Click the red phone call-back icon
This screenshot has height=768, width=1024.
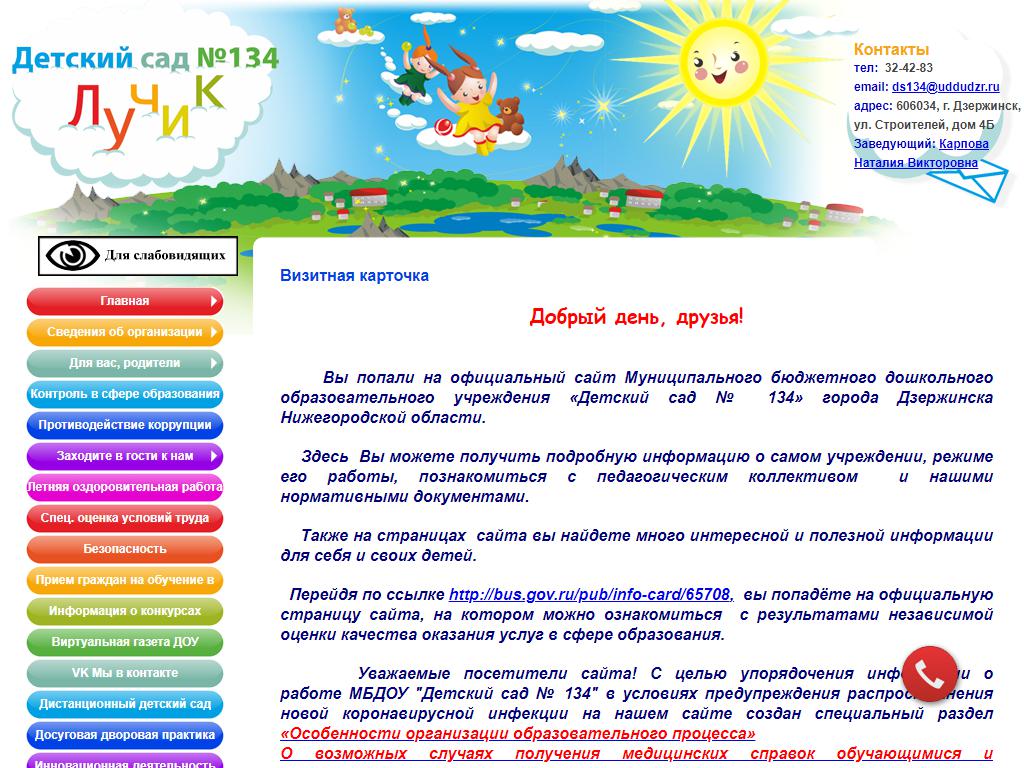(x=930, y=676)
